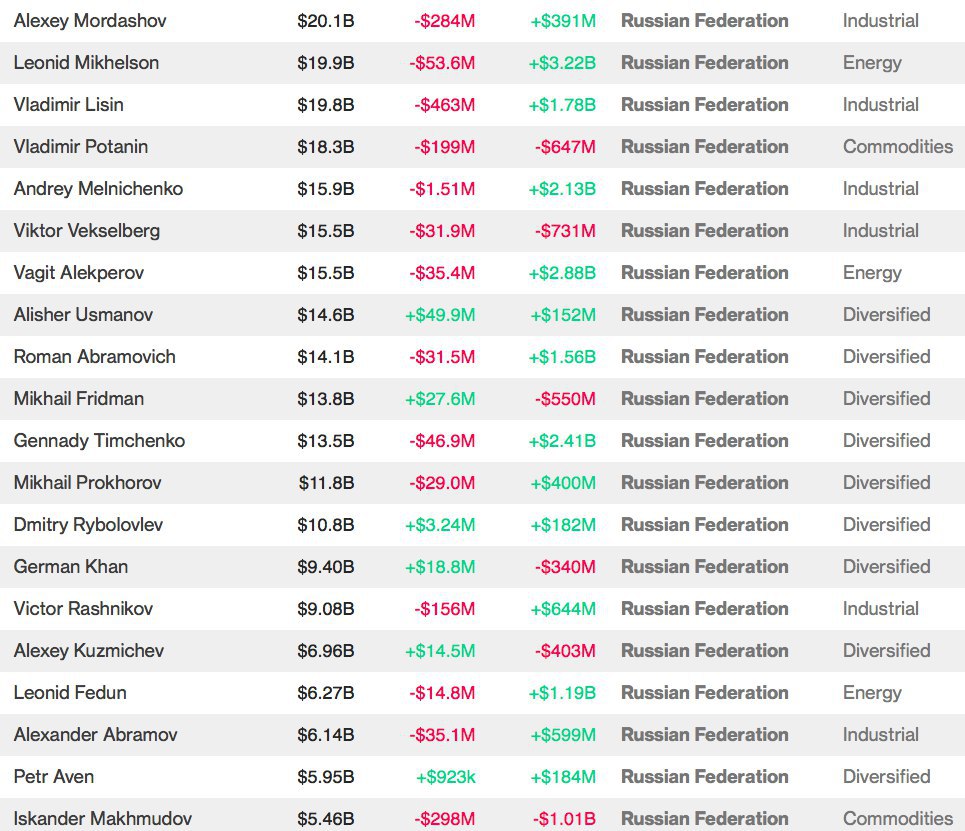Select the -$1.01B YTD change value
The image size is (965, 831).
[x=564, y=819]
